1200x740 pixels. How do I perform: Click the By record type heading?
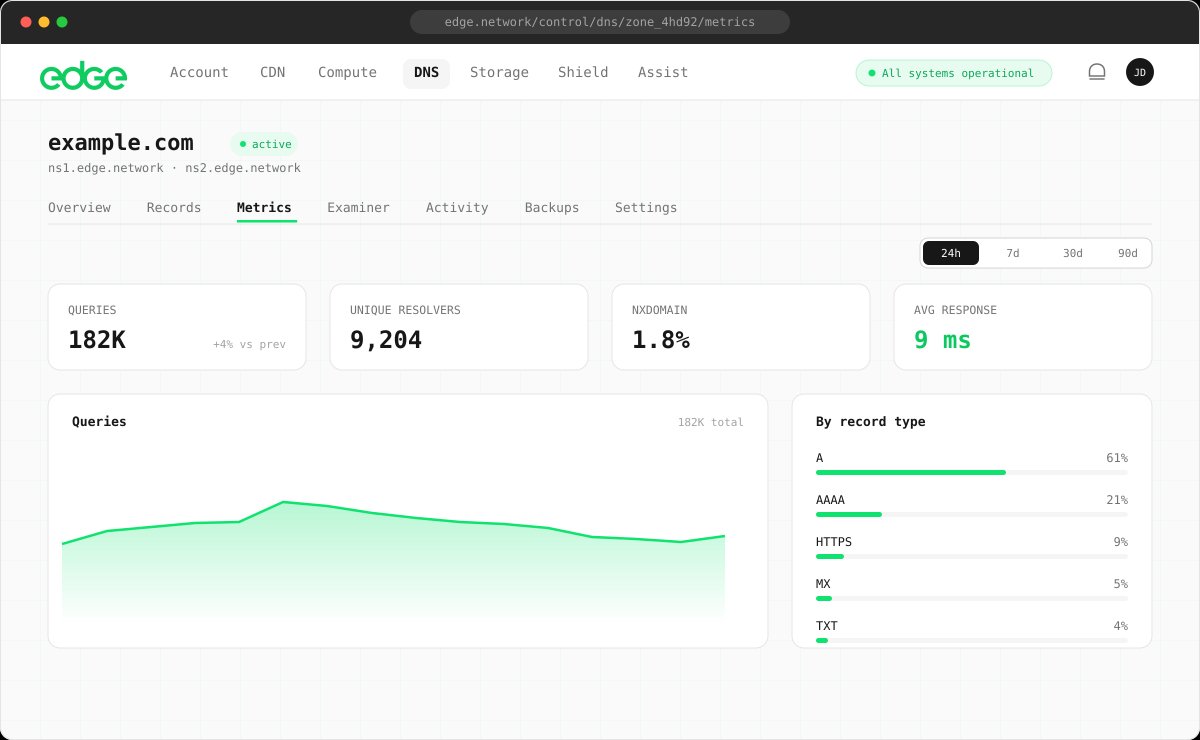click(x=871, y=422)
